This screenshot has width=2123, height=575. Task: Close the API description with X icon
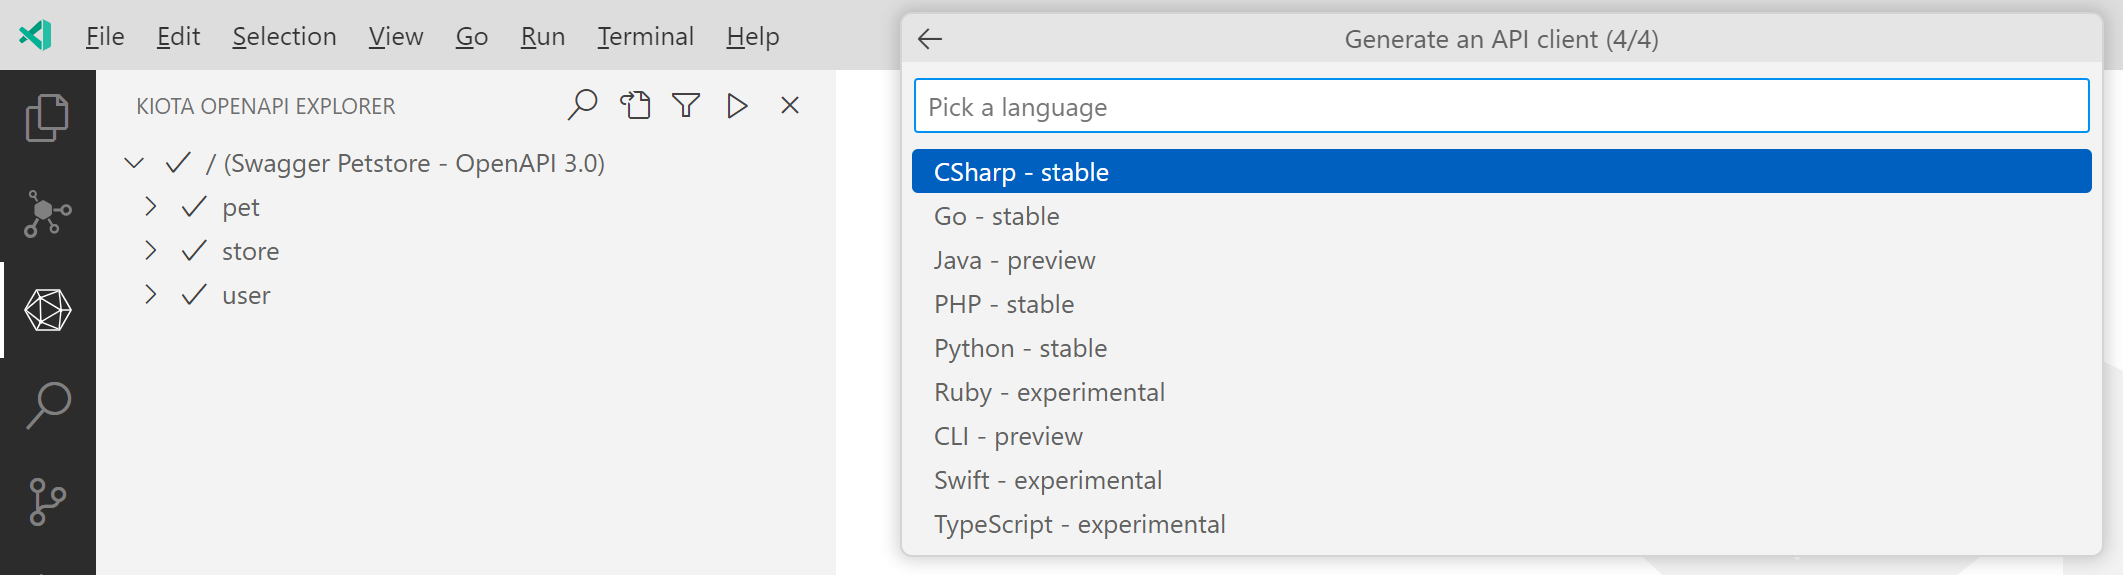(790, 105)
